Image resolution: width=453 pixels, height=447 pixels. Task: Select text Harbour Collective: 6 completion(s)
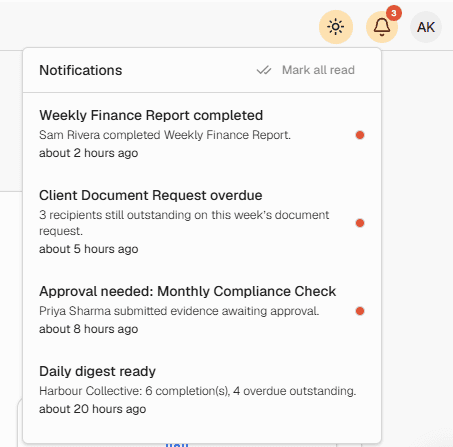134,391
